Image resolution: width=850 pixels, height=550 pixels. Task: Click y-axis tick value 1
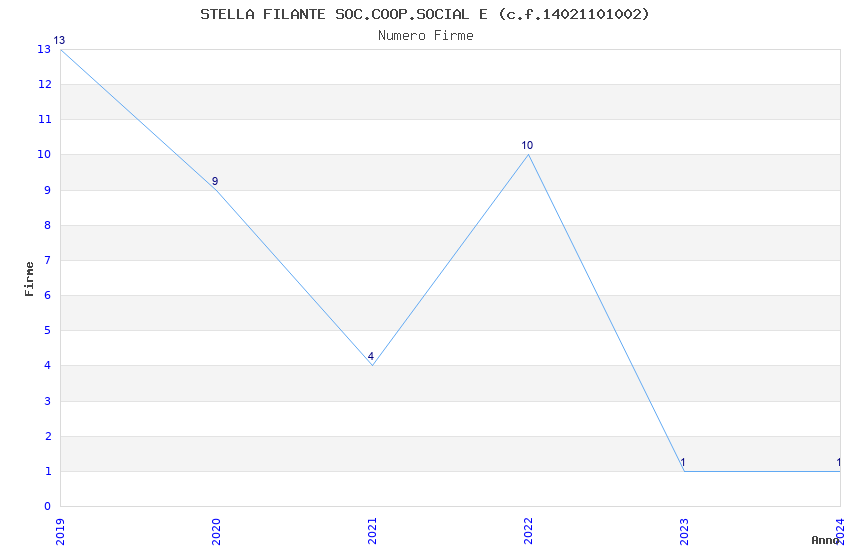(x=48, y=471)
